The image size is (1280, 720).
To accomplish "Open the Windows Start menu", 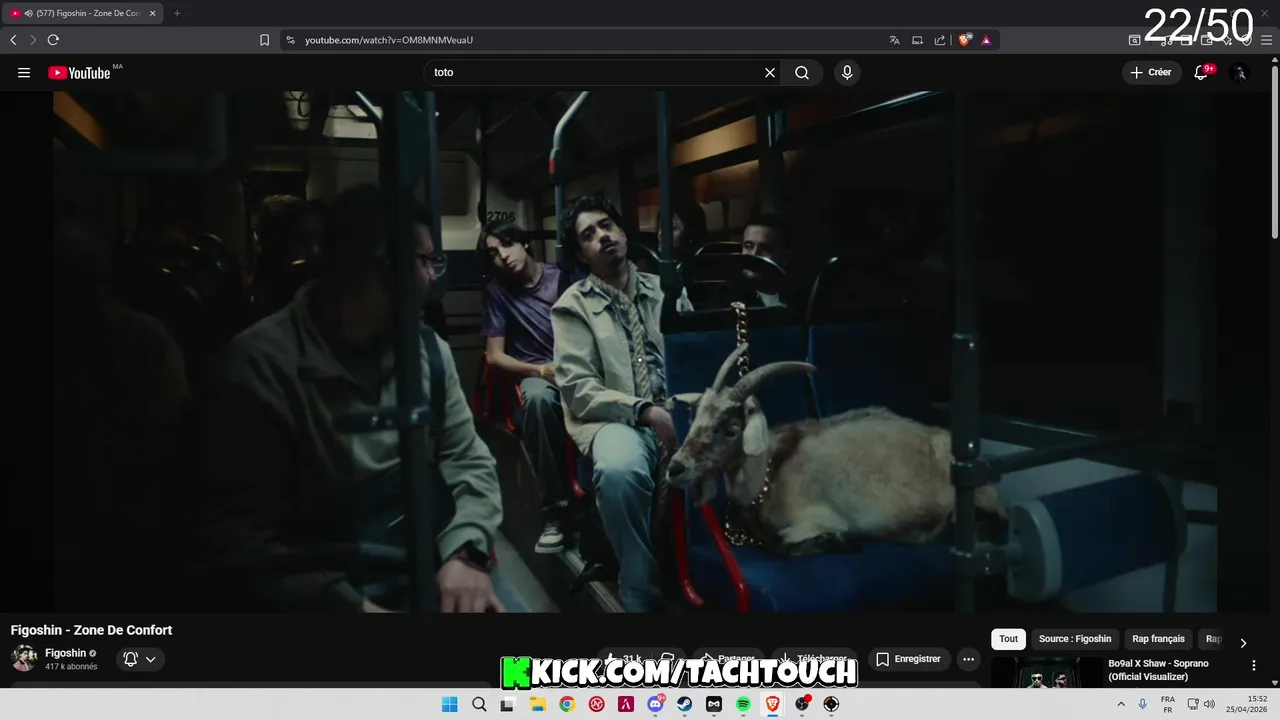I will [x=449, y=704].
